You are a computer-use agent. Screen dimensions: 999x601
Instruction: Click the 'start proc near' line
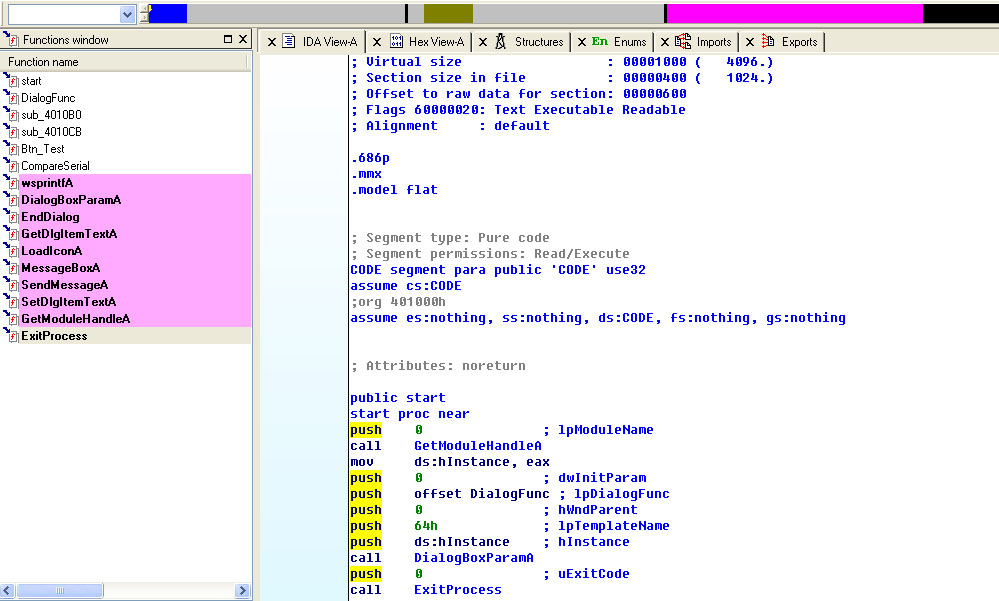point(410,414)
